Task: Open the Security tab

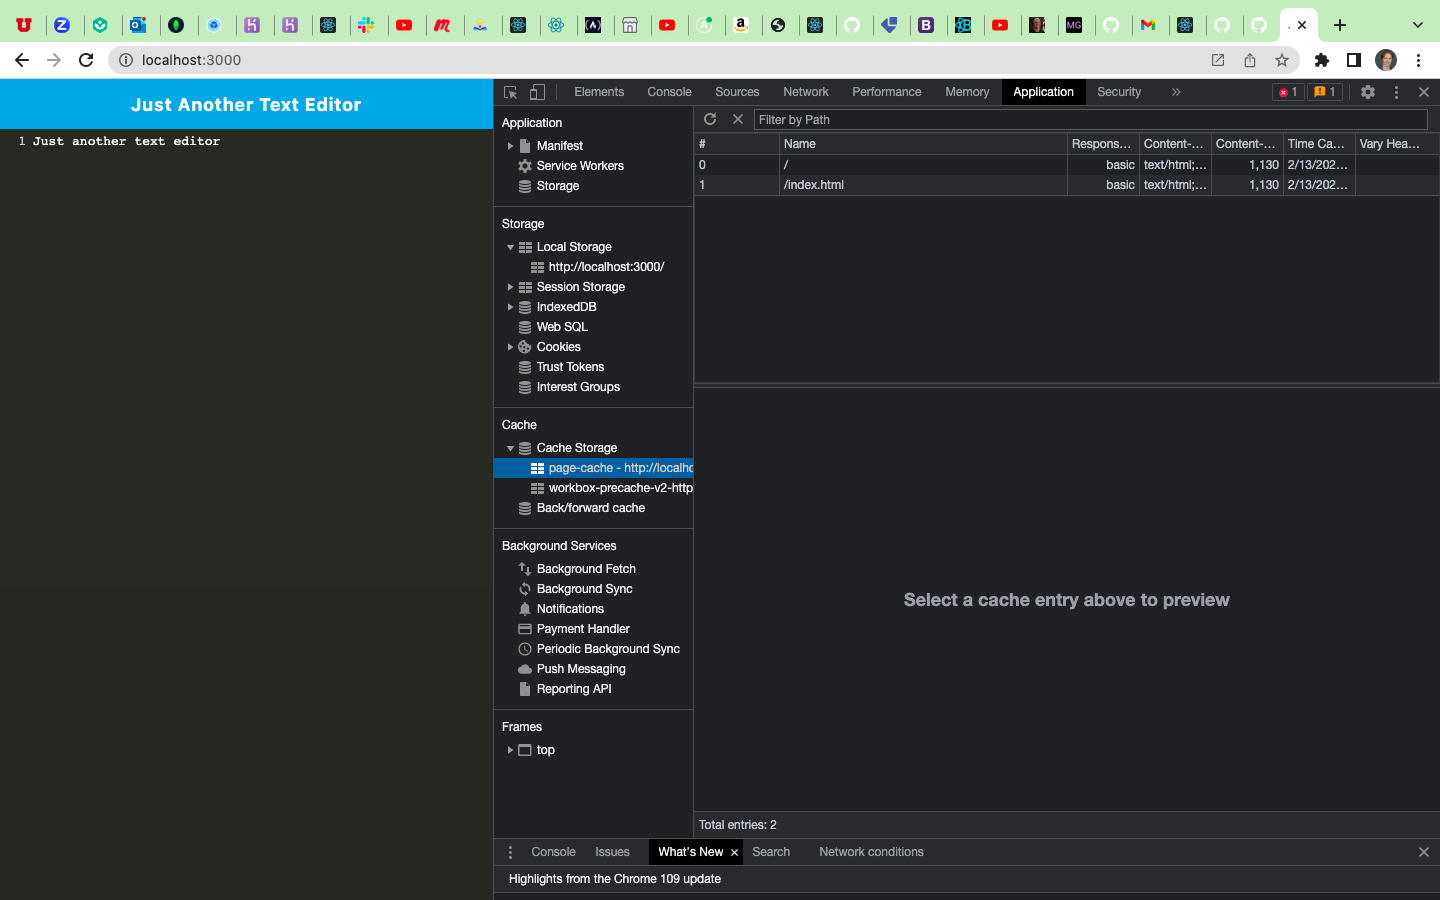Action: tap(1119, 92)
